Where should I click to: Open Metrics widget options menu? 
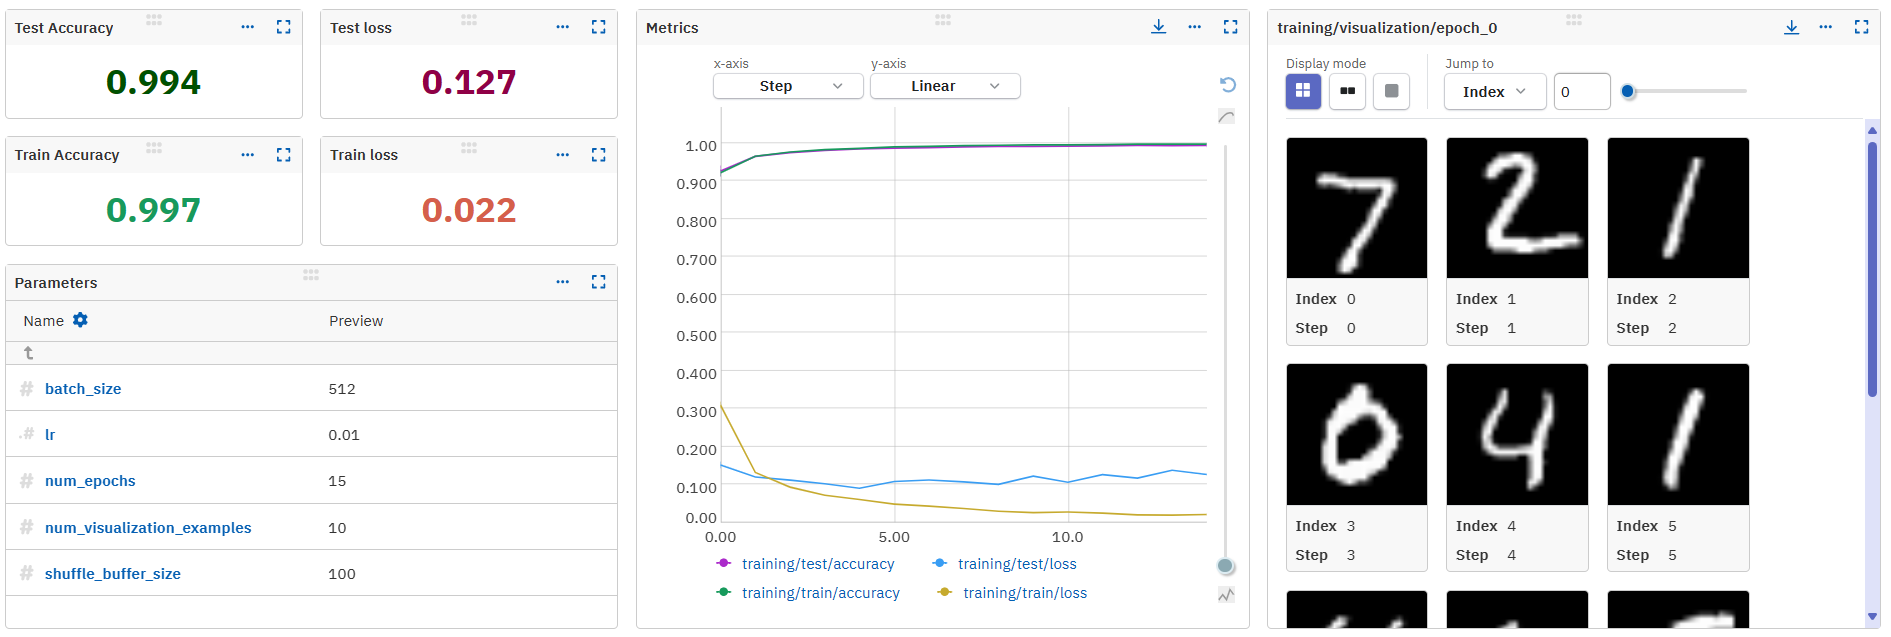click(1194, 27)
